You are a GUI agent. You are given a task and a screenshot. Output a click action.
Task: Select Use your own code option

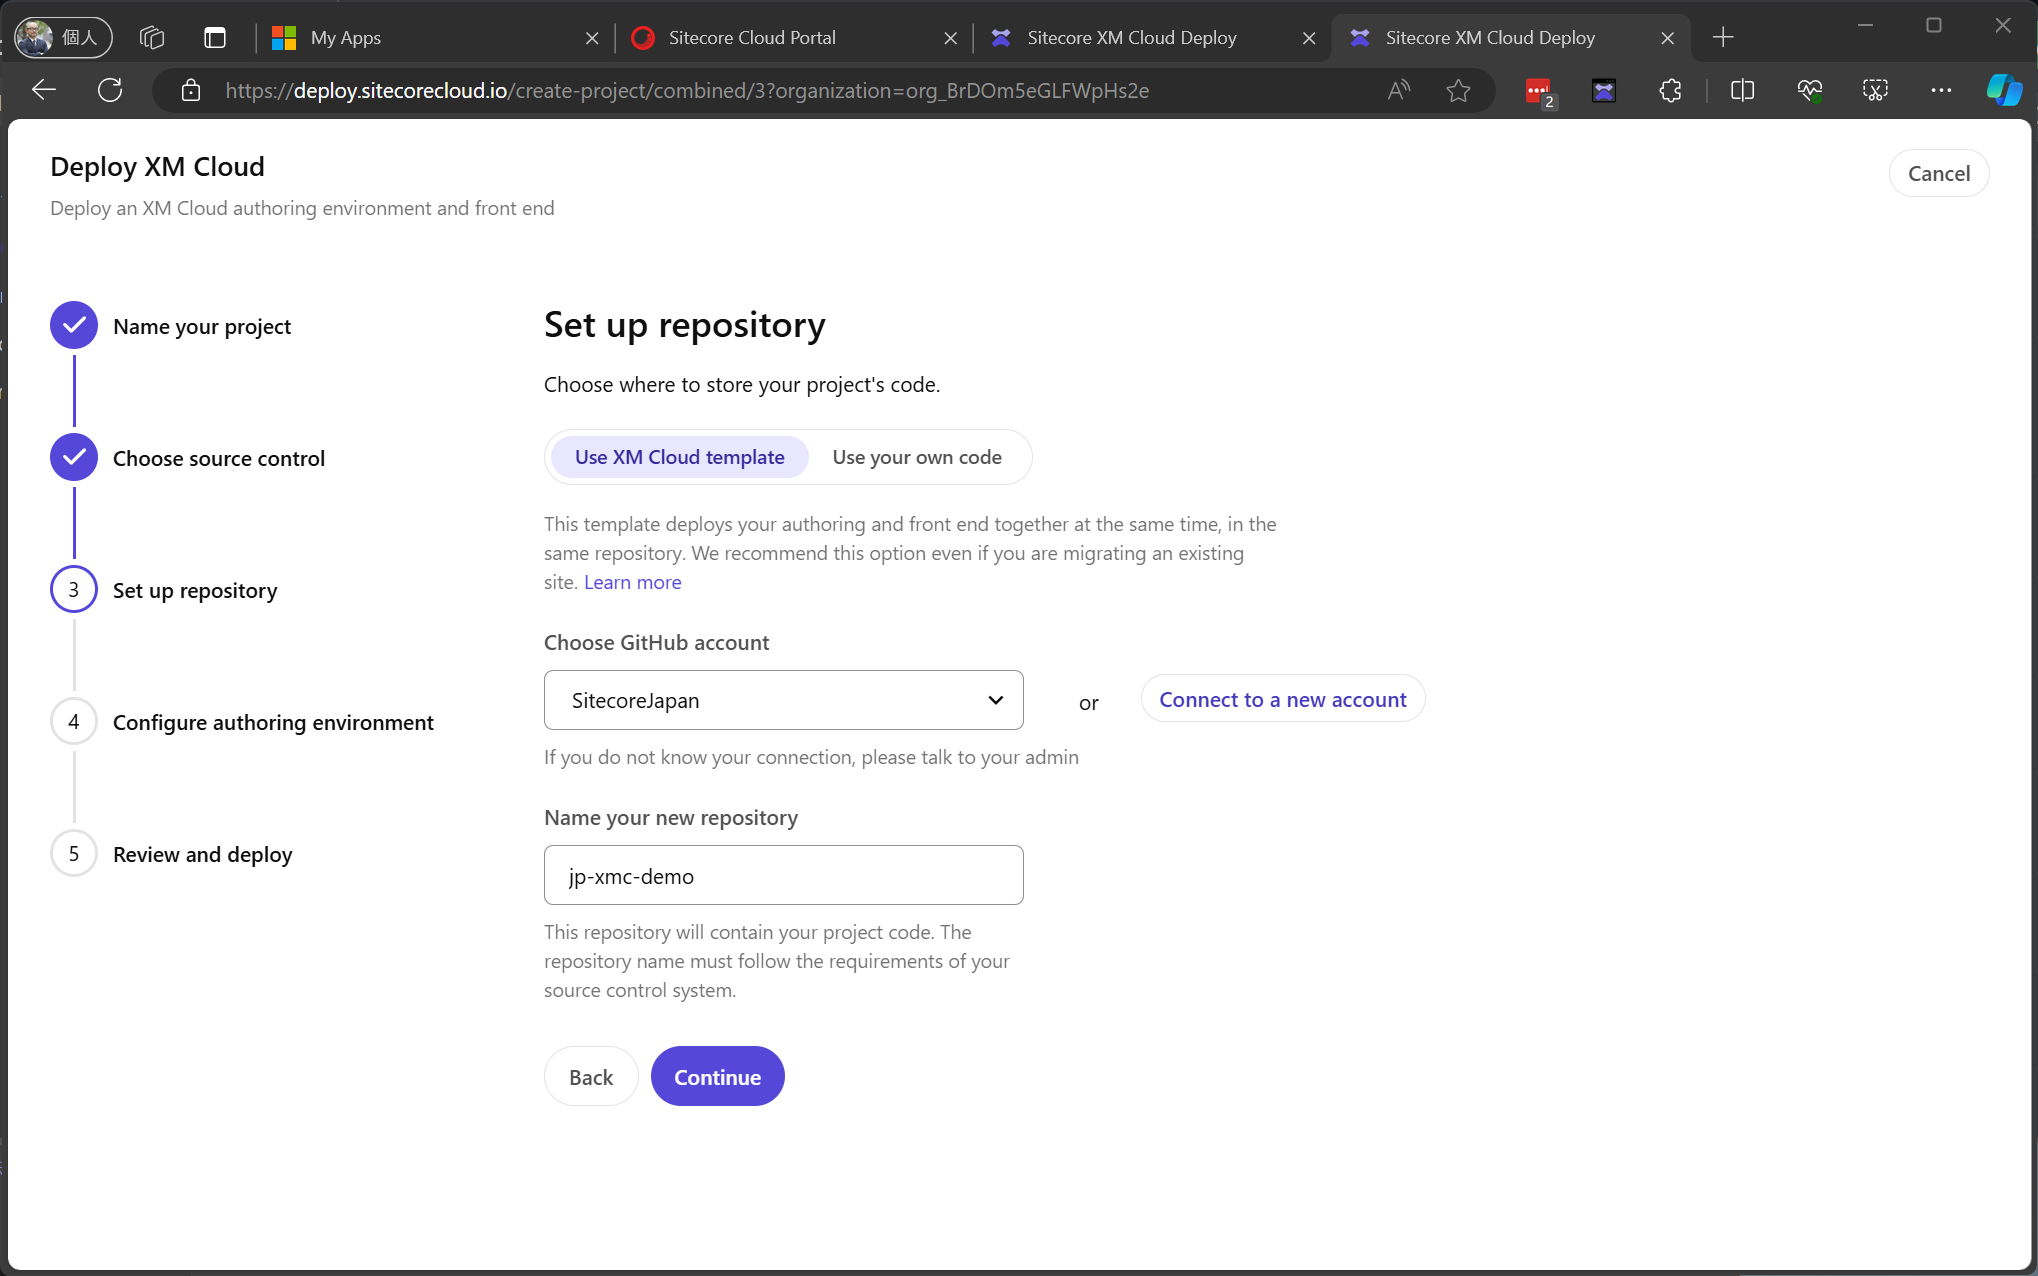click(x=917, y=457)
